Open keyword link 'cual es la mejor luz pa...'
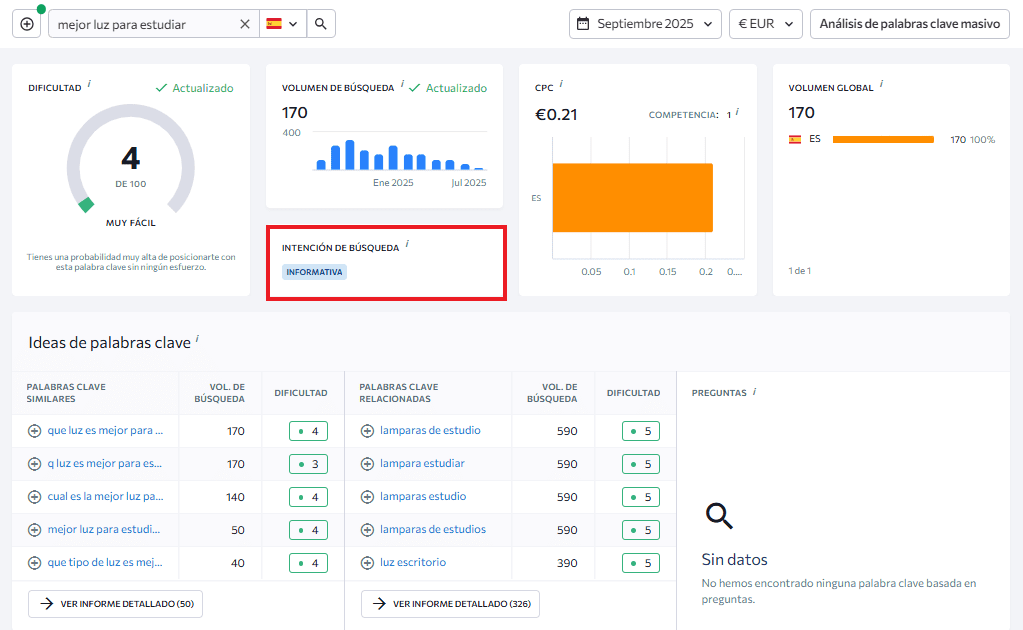The width and height of the screenshot is (1023, 630). [x=105, y=496]
